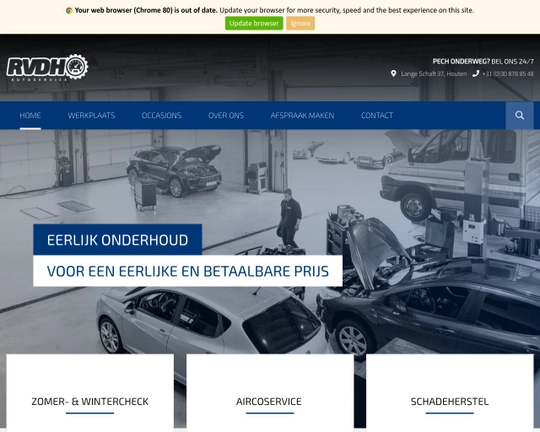Click the Pech Onderweg? Bel ons 24/7 text
The image size is (540, 432).
483,61
